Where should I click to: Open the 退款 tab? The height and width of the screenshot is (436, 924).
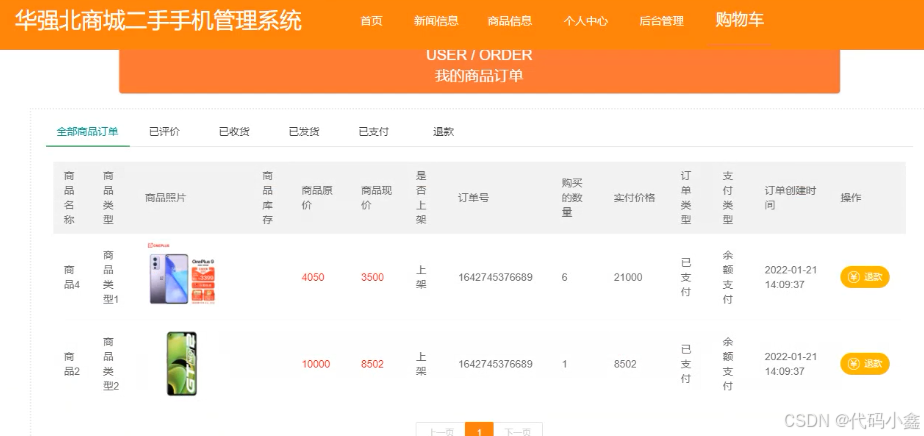click(x=443, y=132)
